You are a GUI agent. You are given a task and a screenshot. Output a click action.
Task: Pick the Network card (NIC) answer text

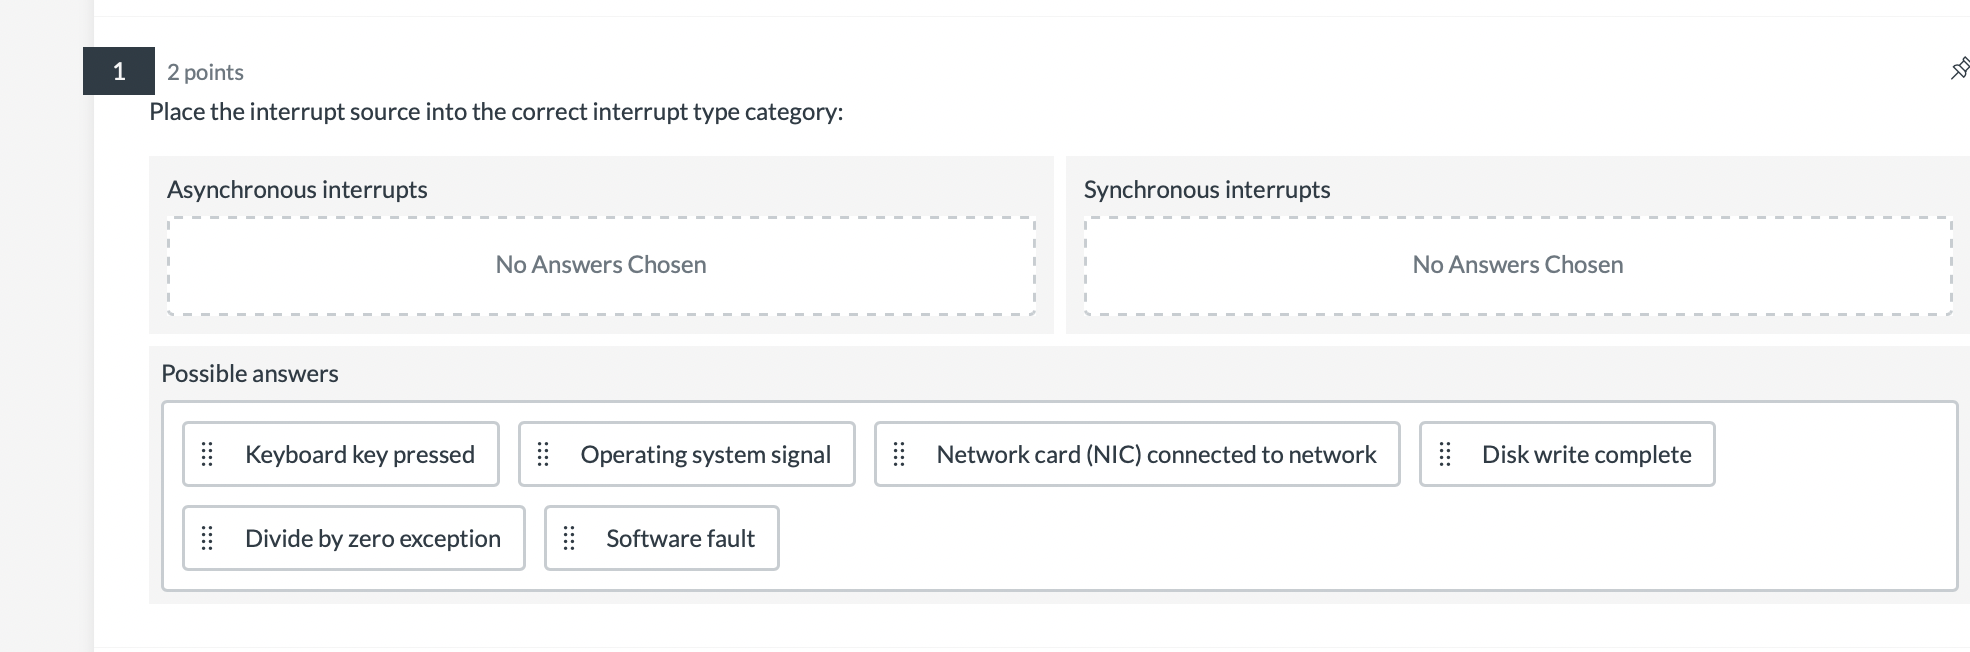(1156, 455)
